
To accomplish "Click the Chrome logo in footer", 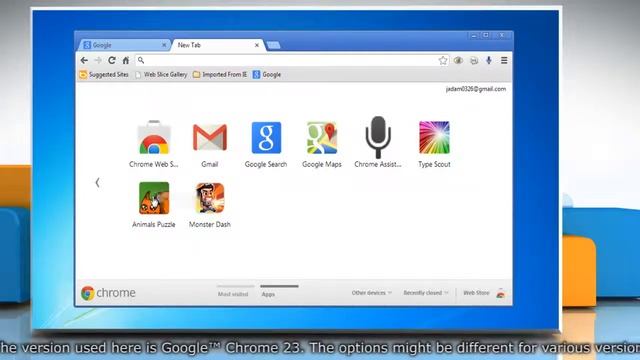I will tap(87, 293).
